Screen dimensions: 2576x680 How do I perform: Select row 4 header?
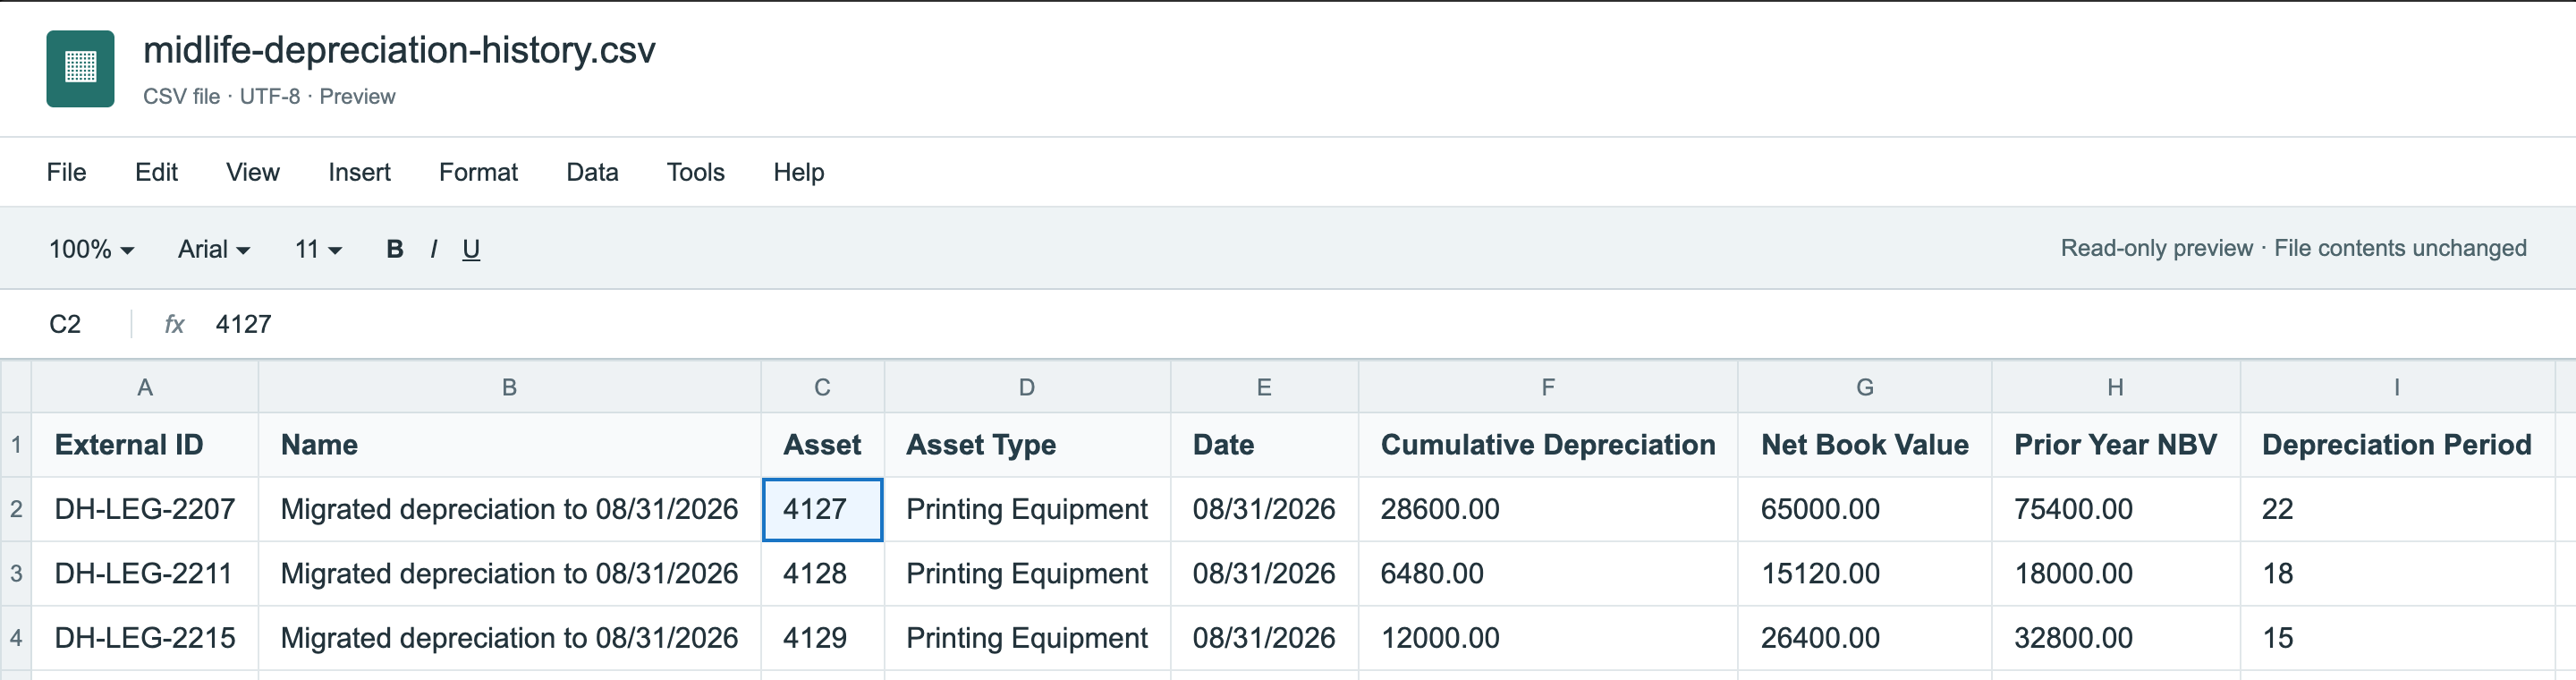(x=16, y=638)
